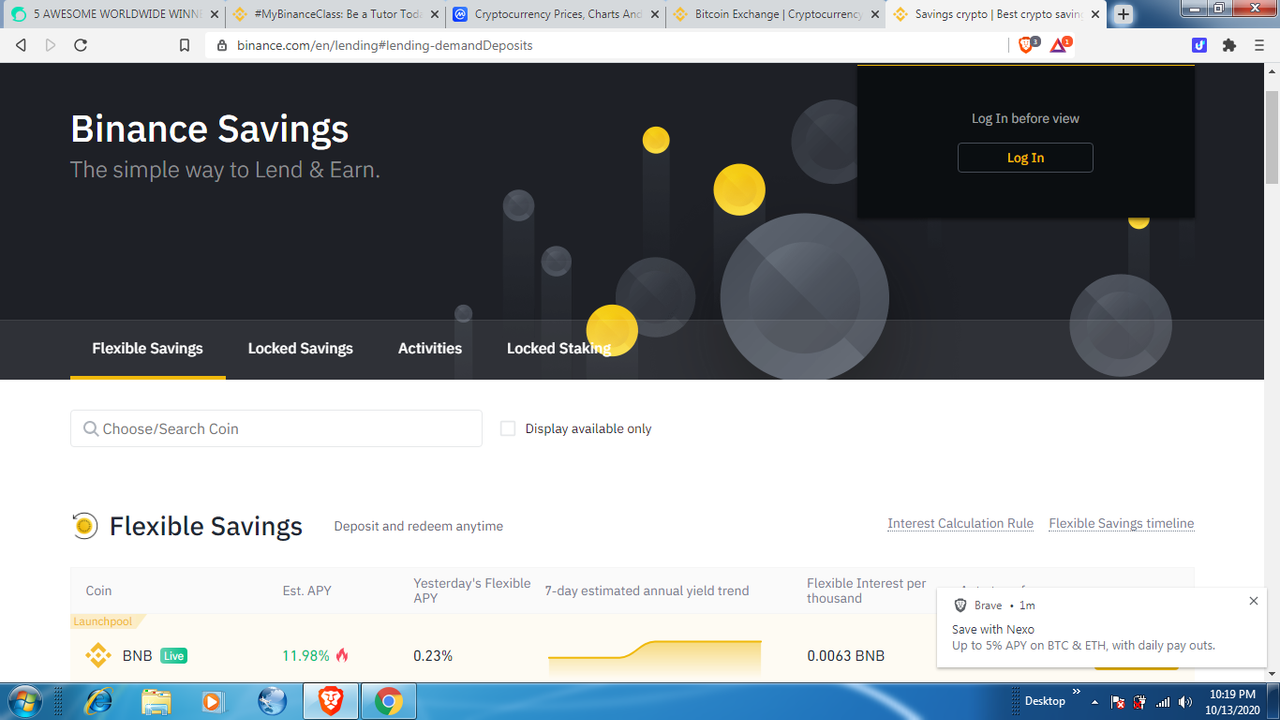Click the Binance Savings page heading

pyautogui.click(x=210, y=129)
